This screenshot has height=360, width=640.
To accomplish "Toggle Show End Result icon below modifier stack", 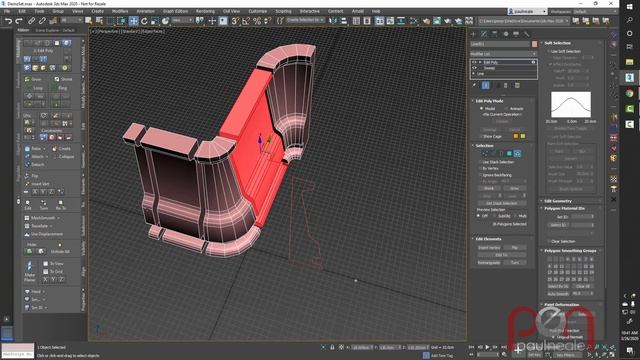I will coord(486,85).
